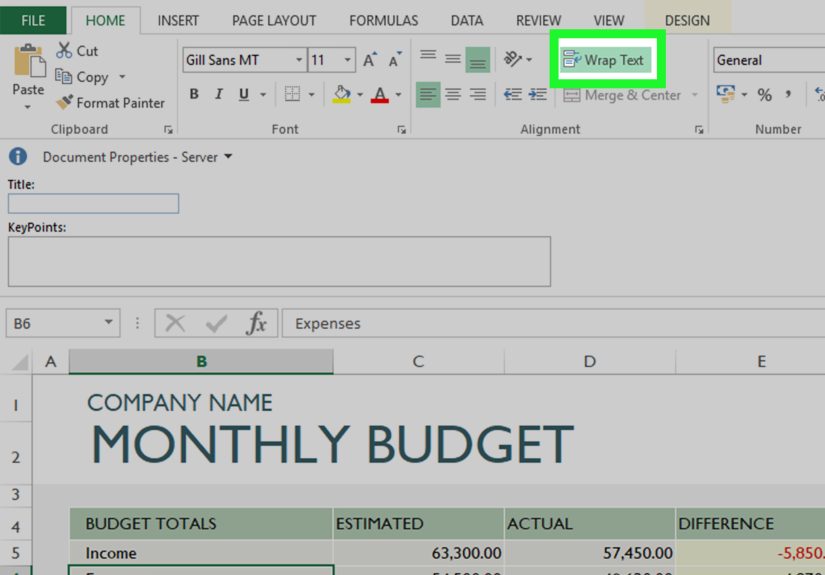Image resolution: width=825 pixels, height=575 pixels.
Task: Apply yellow fill color bucket
Action: (342, 94)
